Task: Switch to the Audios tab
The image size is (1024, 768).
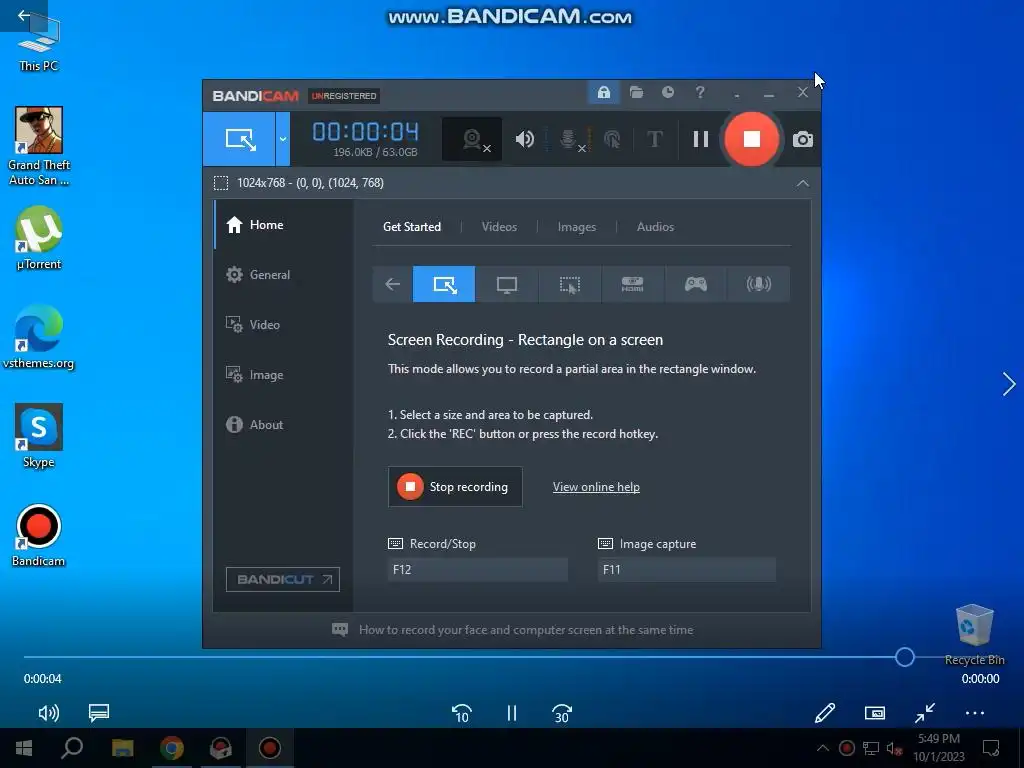Action: tap(655, 227)
